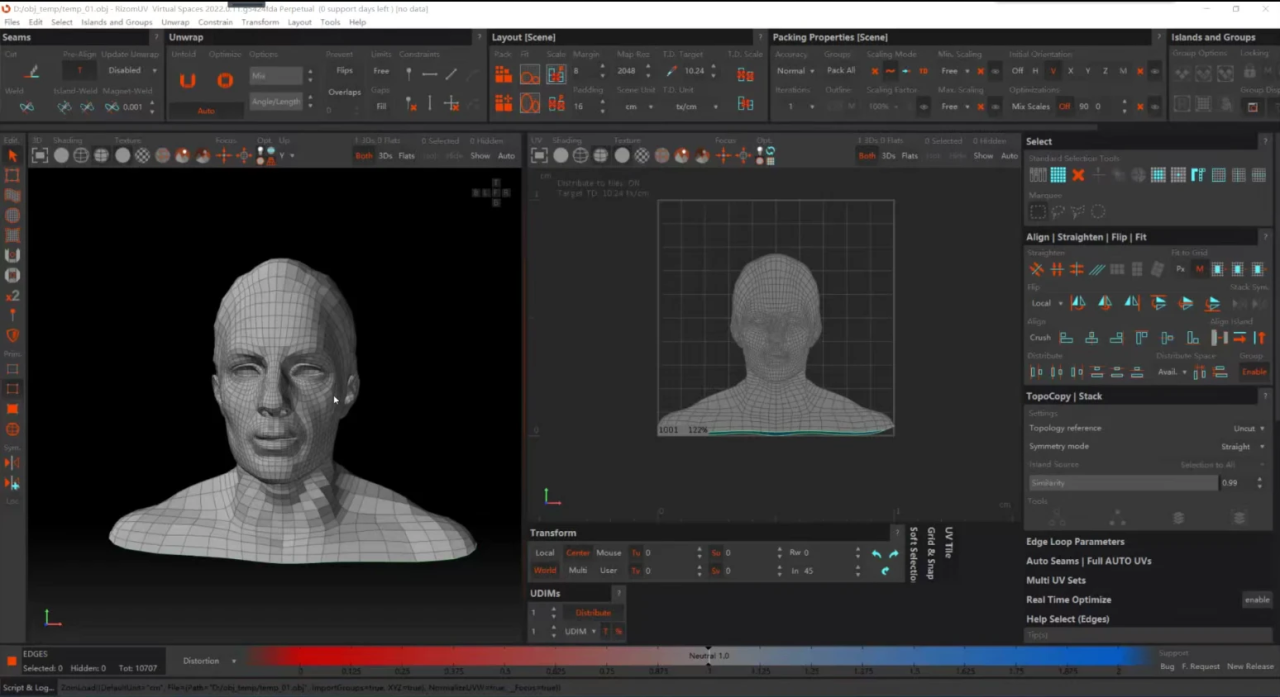Select Center pivot in Transform panel
This screenshot has height=697, width=1280.
point(578,552)
